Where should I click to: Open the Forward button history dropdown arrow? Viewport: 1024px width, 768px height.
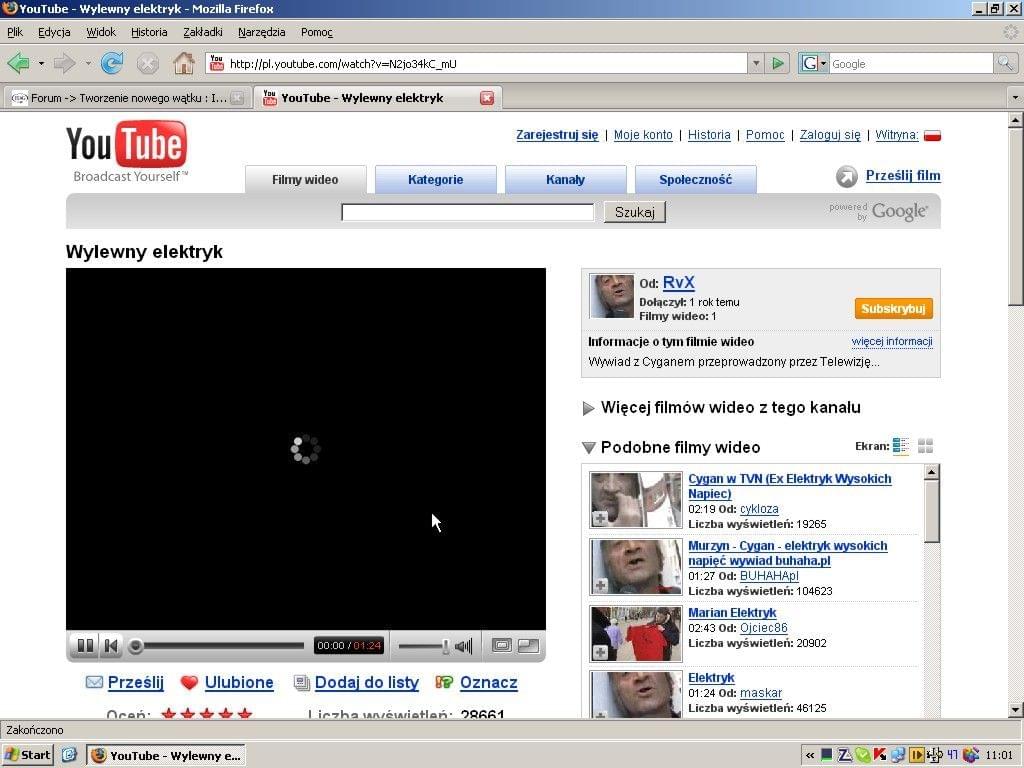88,63
